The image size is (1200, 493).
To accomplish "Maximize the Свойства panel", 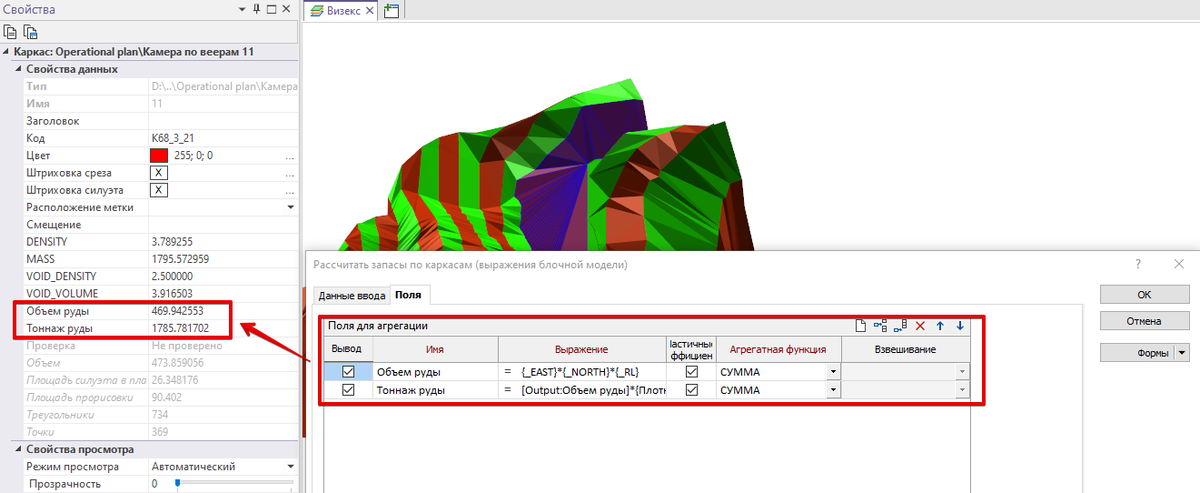I will point(270,9).
